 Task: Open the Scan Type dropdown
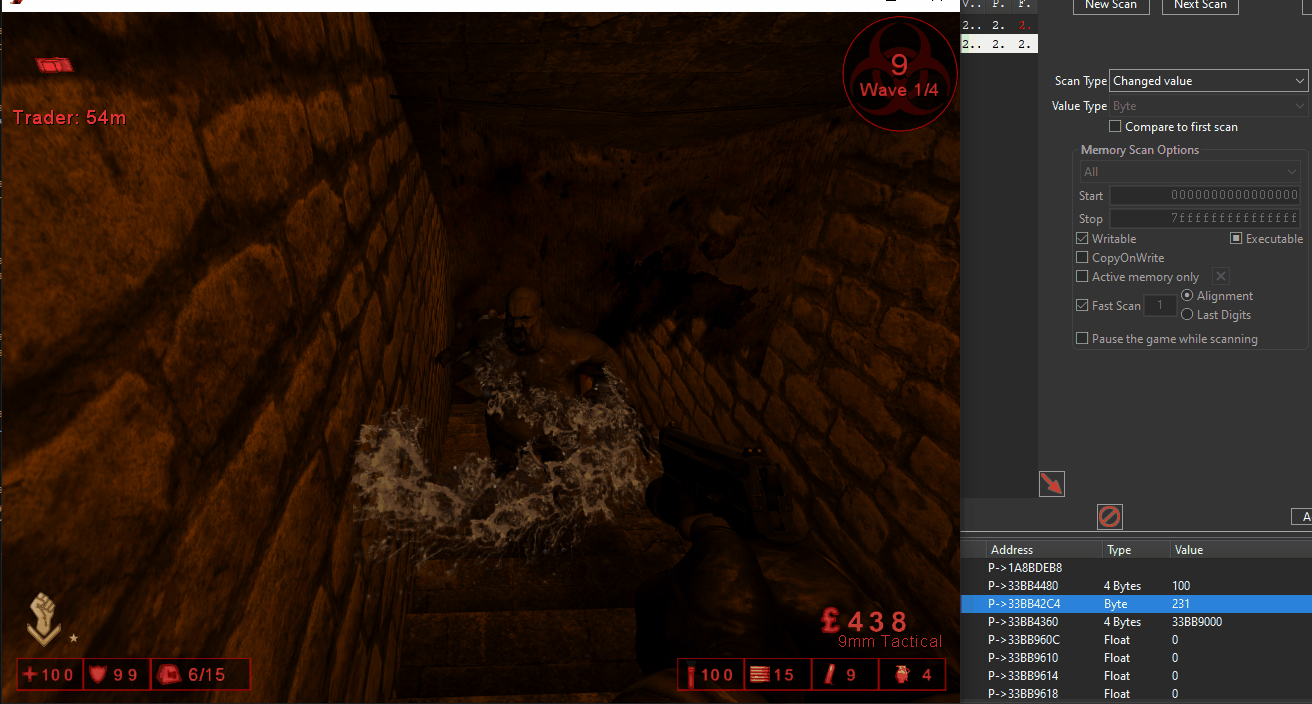[1208, 81]
